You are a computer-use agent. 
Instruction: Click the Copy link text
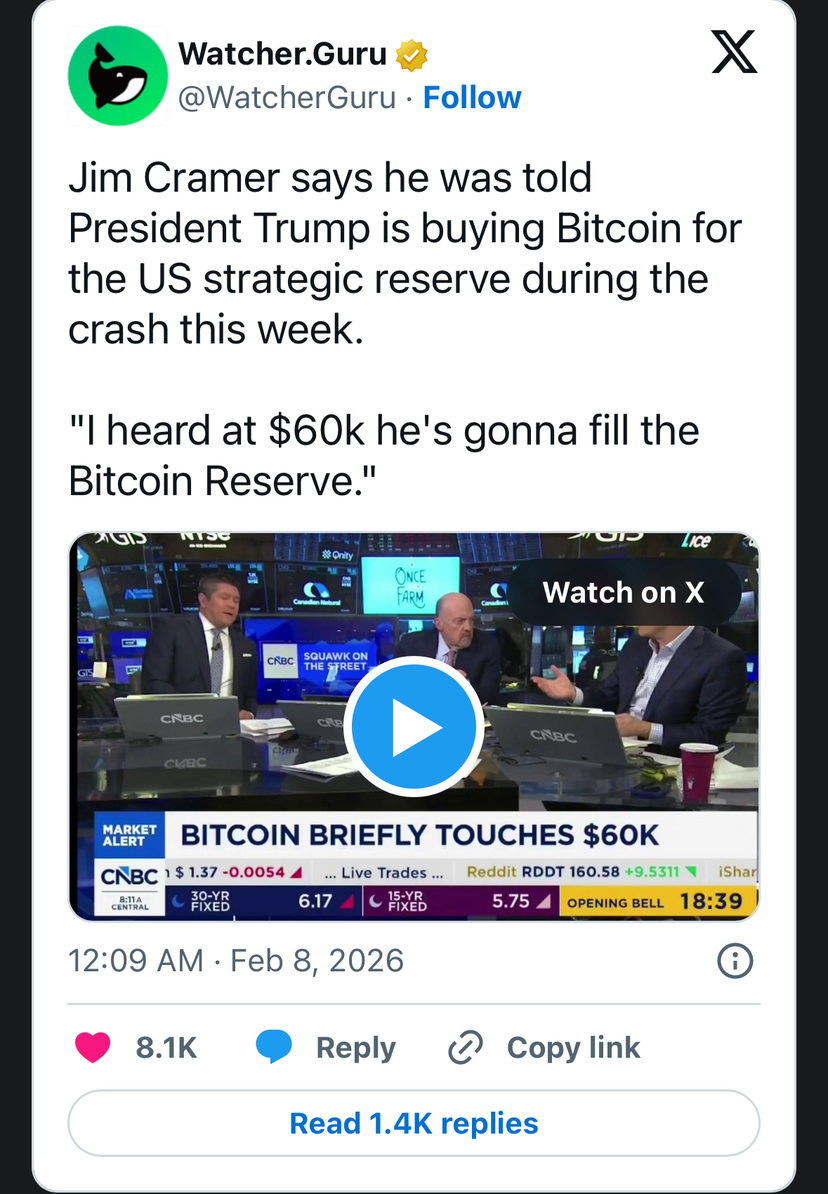tap(573, 1047)
